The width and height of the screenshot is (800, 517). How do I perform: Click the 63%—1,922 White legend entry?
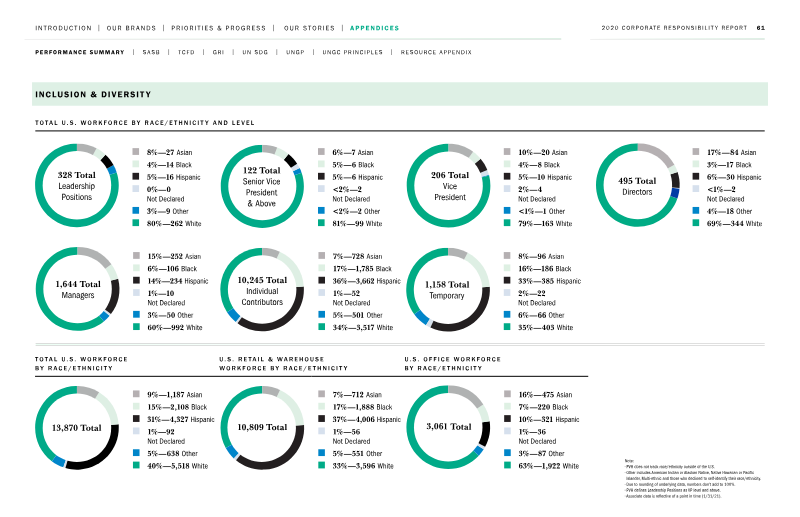tap(548, 465)
